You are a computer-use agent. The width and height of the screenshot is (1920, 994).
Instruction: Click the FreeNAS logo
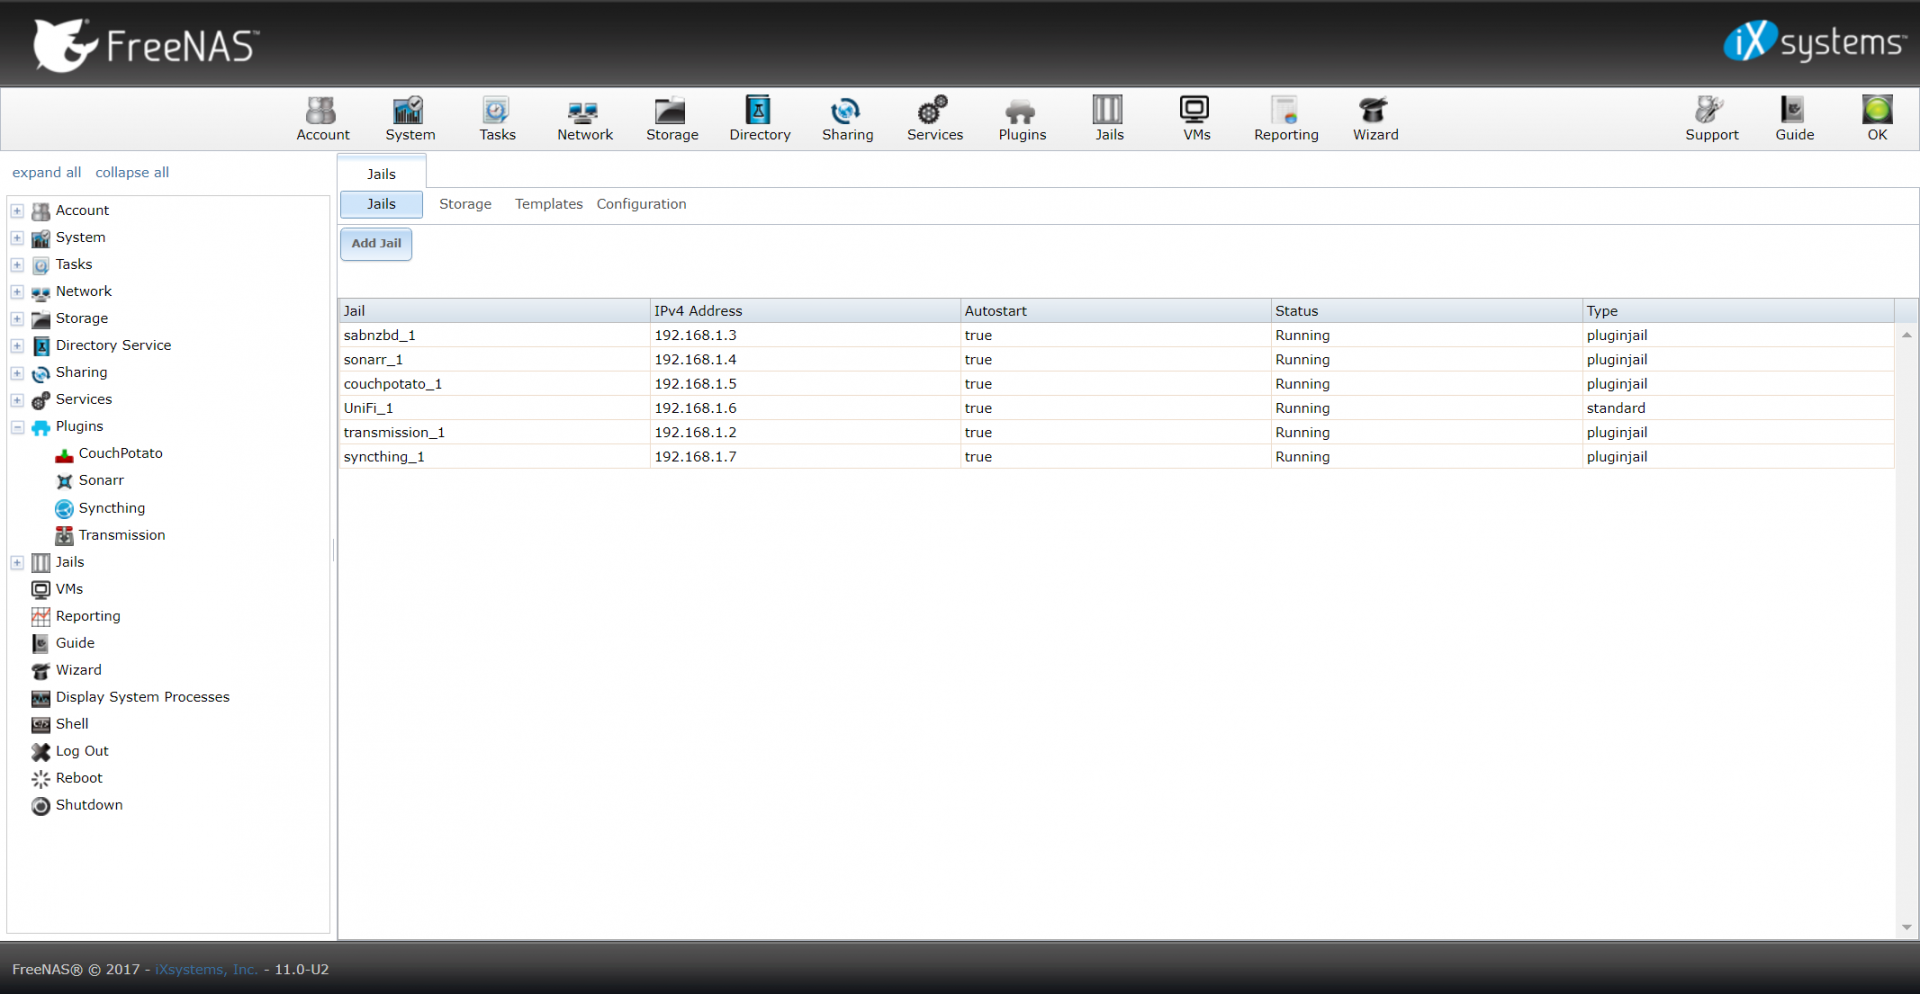[x=146, y=45]
